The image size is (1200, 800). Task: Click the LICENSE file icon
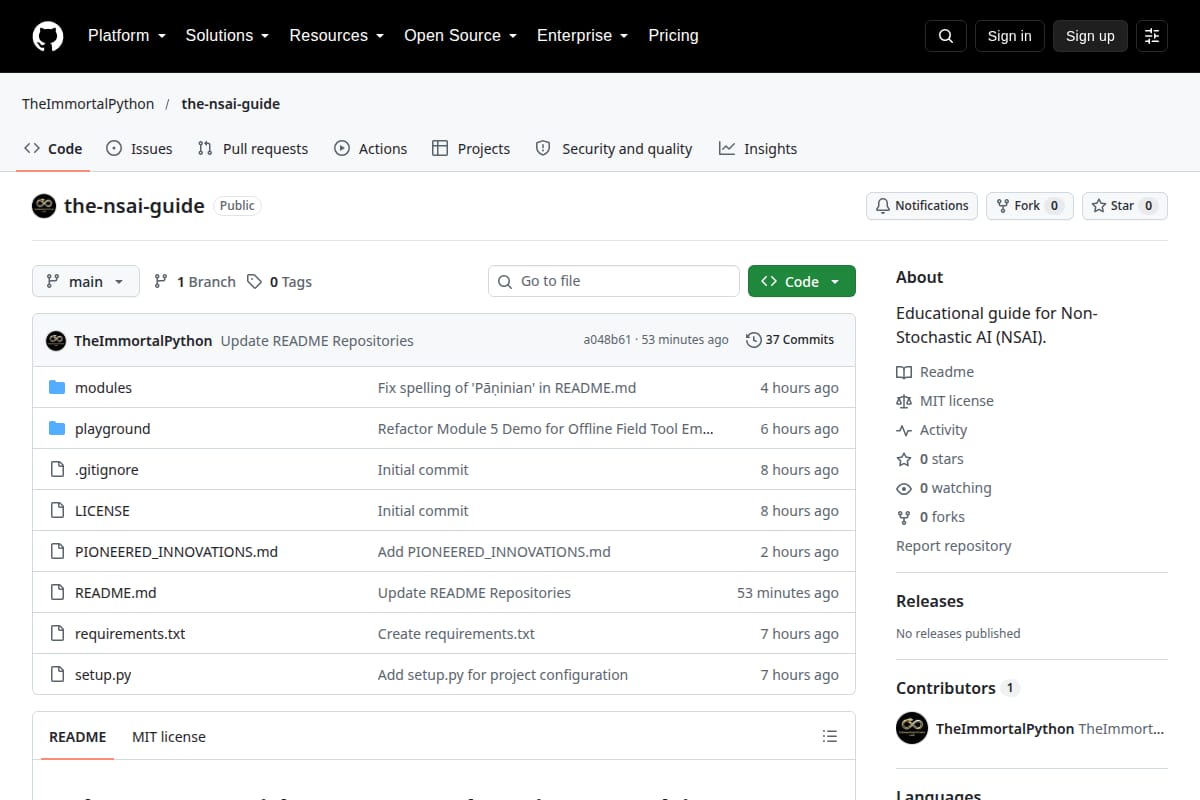[x=57, y=511]
